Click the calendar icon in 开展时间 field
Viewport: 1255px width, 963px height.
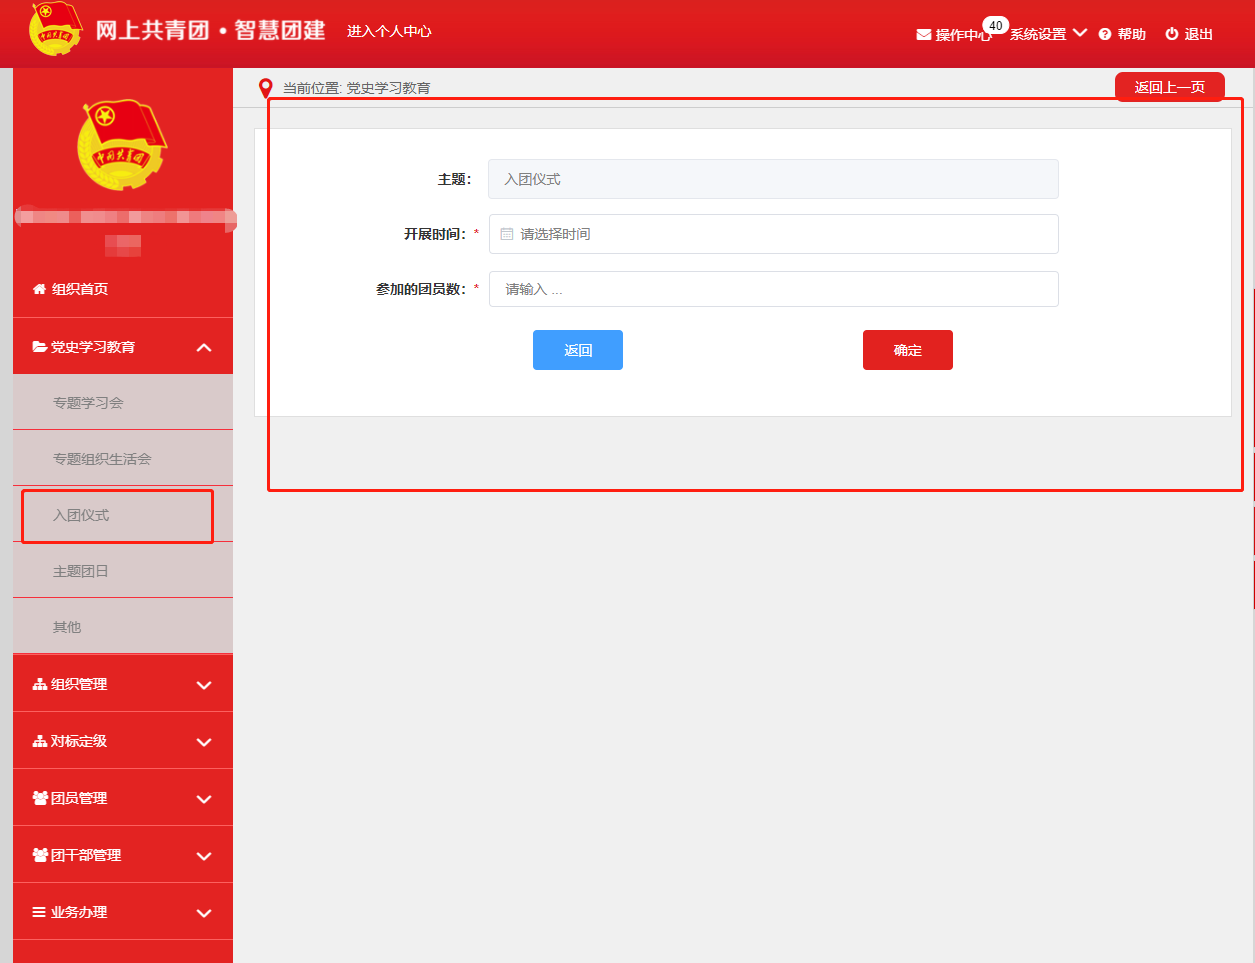(x=507, y=234)
